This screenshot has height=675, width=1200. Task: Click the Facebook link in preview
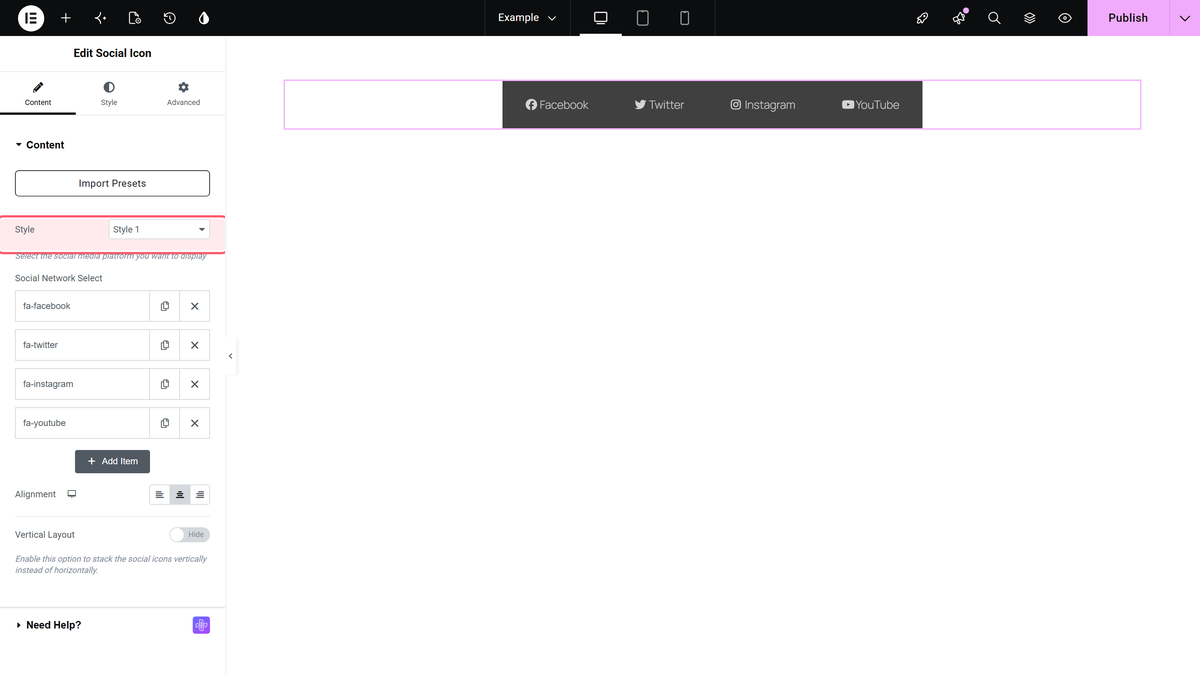[x=557, y=105]
